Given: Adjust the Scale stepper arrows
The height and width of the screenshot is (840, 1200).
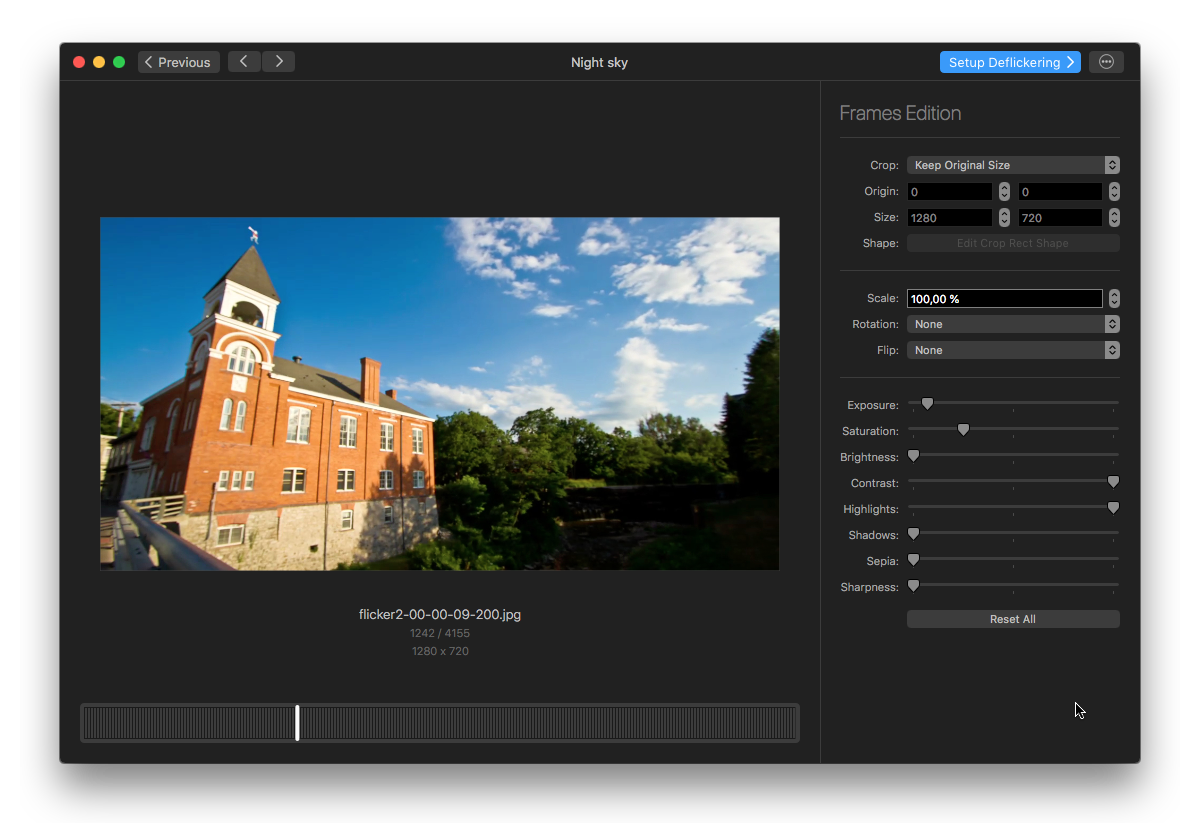Looking at the screenshot, I should click(x=1114, y=298).
